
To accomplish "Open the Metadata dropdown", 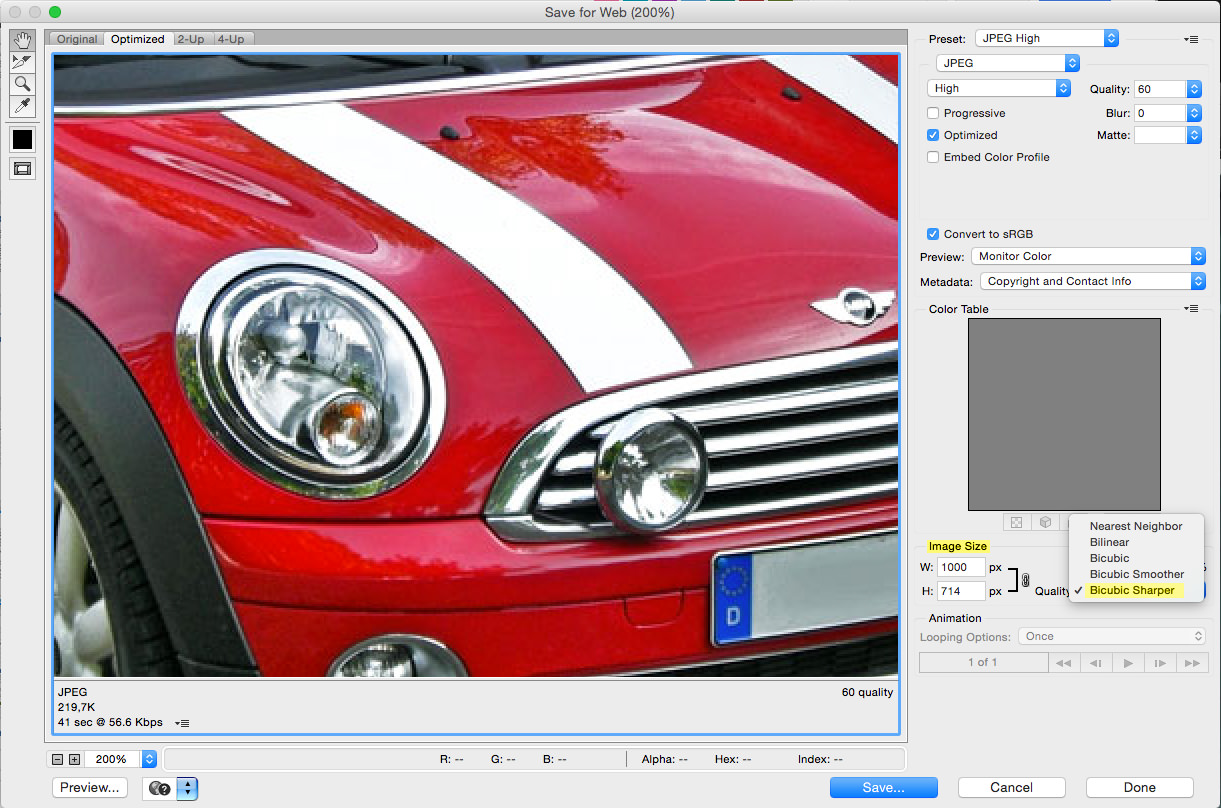I will pos(1091,281).
